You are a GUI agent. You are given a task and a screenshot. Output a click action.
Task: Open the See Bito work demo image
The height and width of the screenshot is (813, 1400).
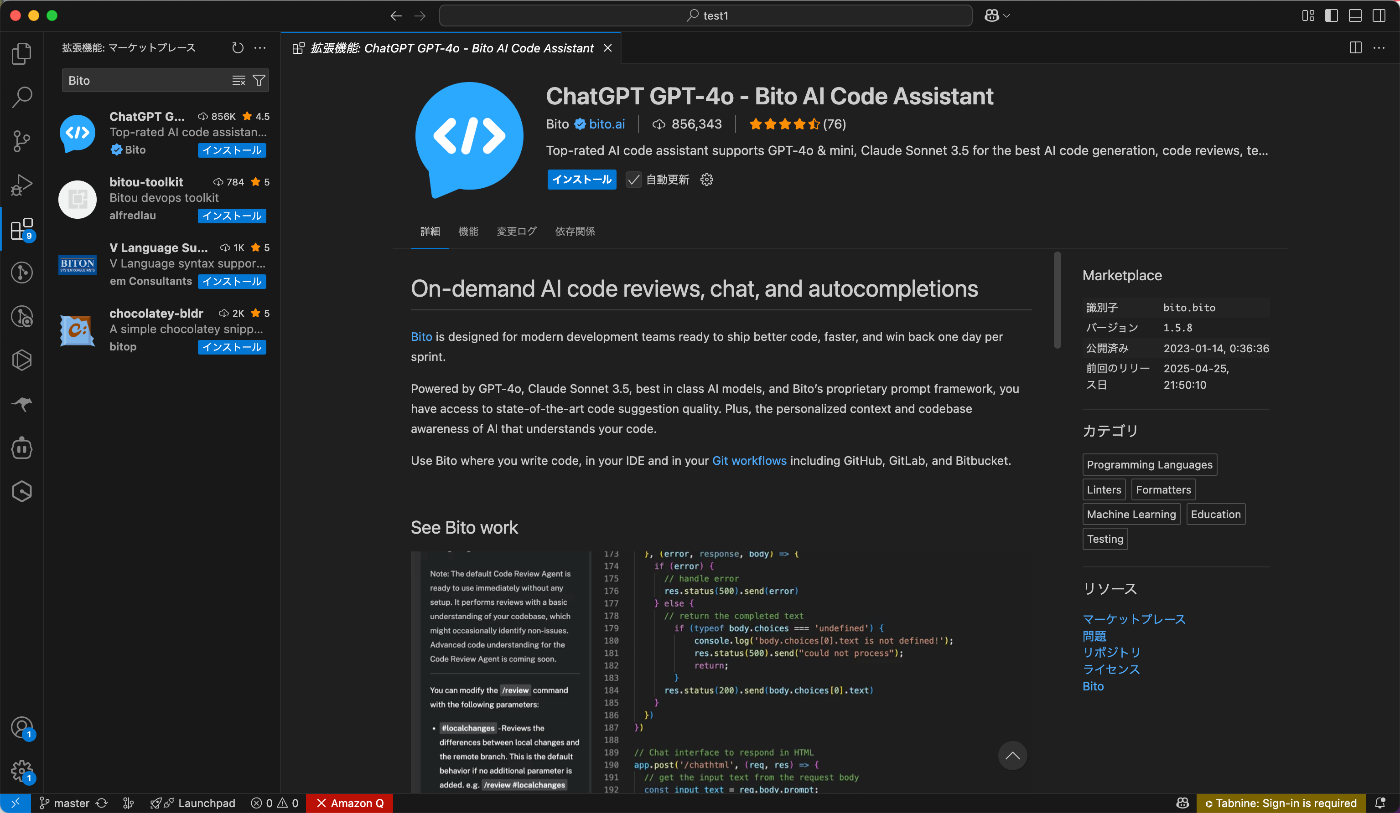tap(720, 672)
